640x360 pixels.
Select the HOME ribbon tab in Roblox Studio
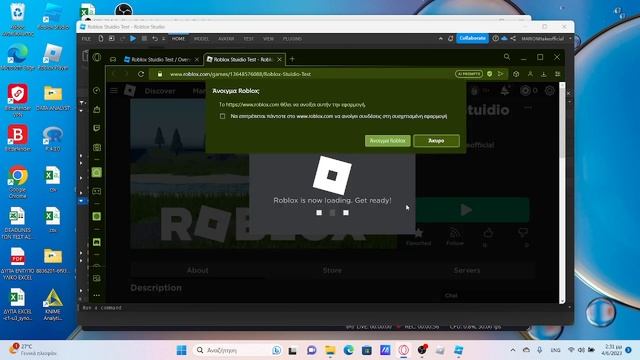click(178, 39)
